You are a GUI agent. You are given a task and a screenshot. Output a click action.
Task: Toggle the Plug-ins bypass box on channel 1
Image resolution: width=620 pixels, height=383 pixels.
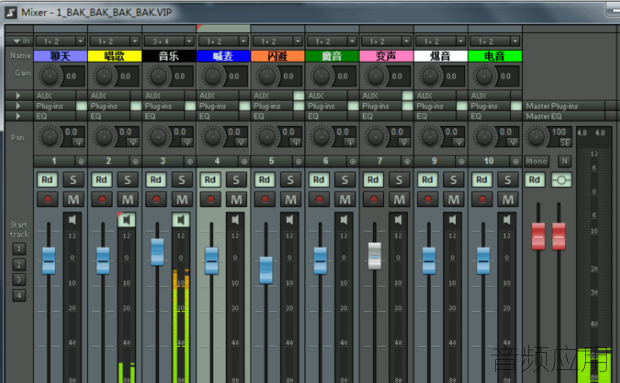click(x=81, y=106)
